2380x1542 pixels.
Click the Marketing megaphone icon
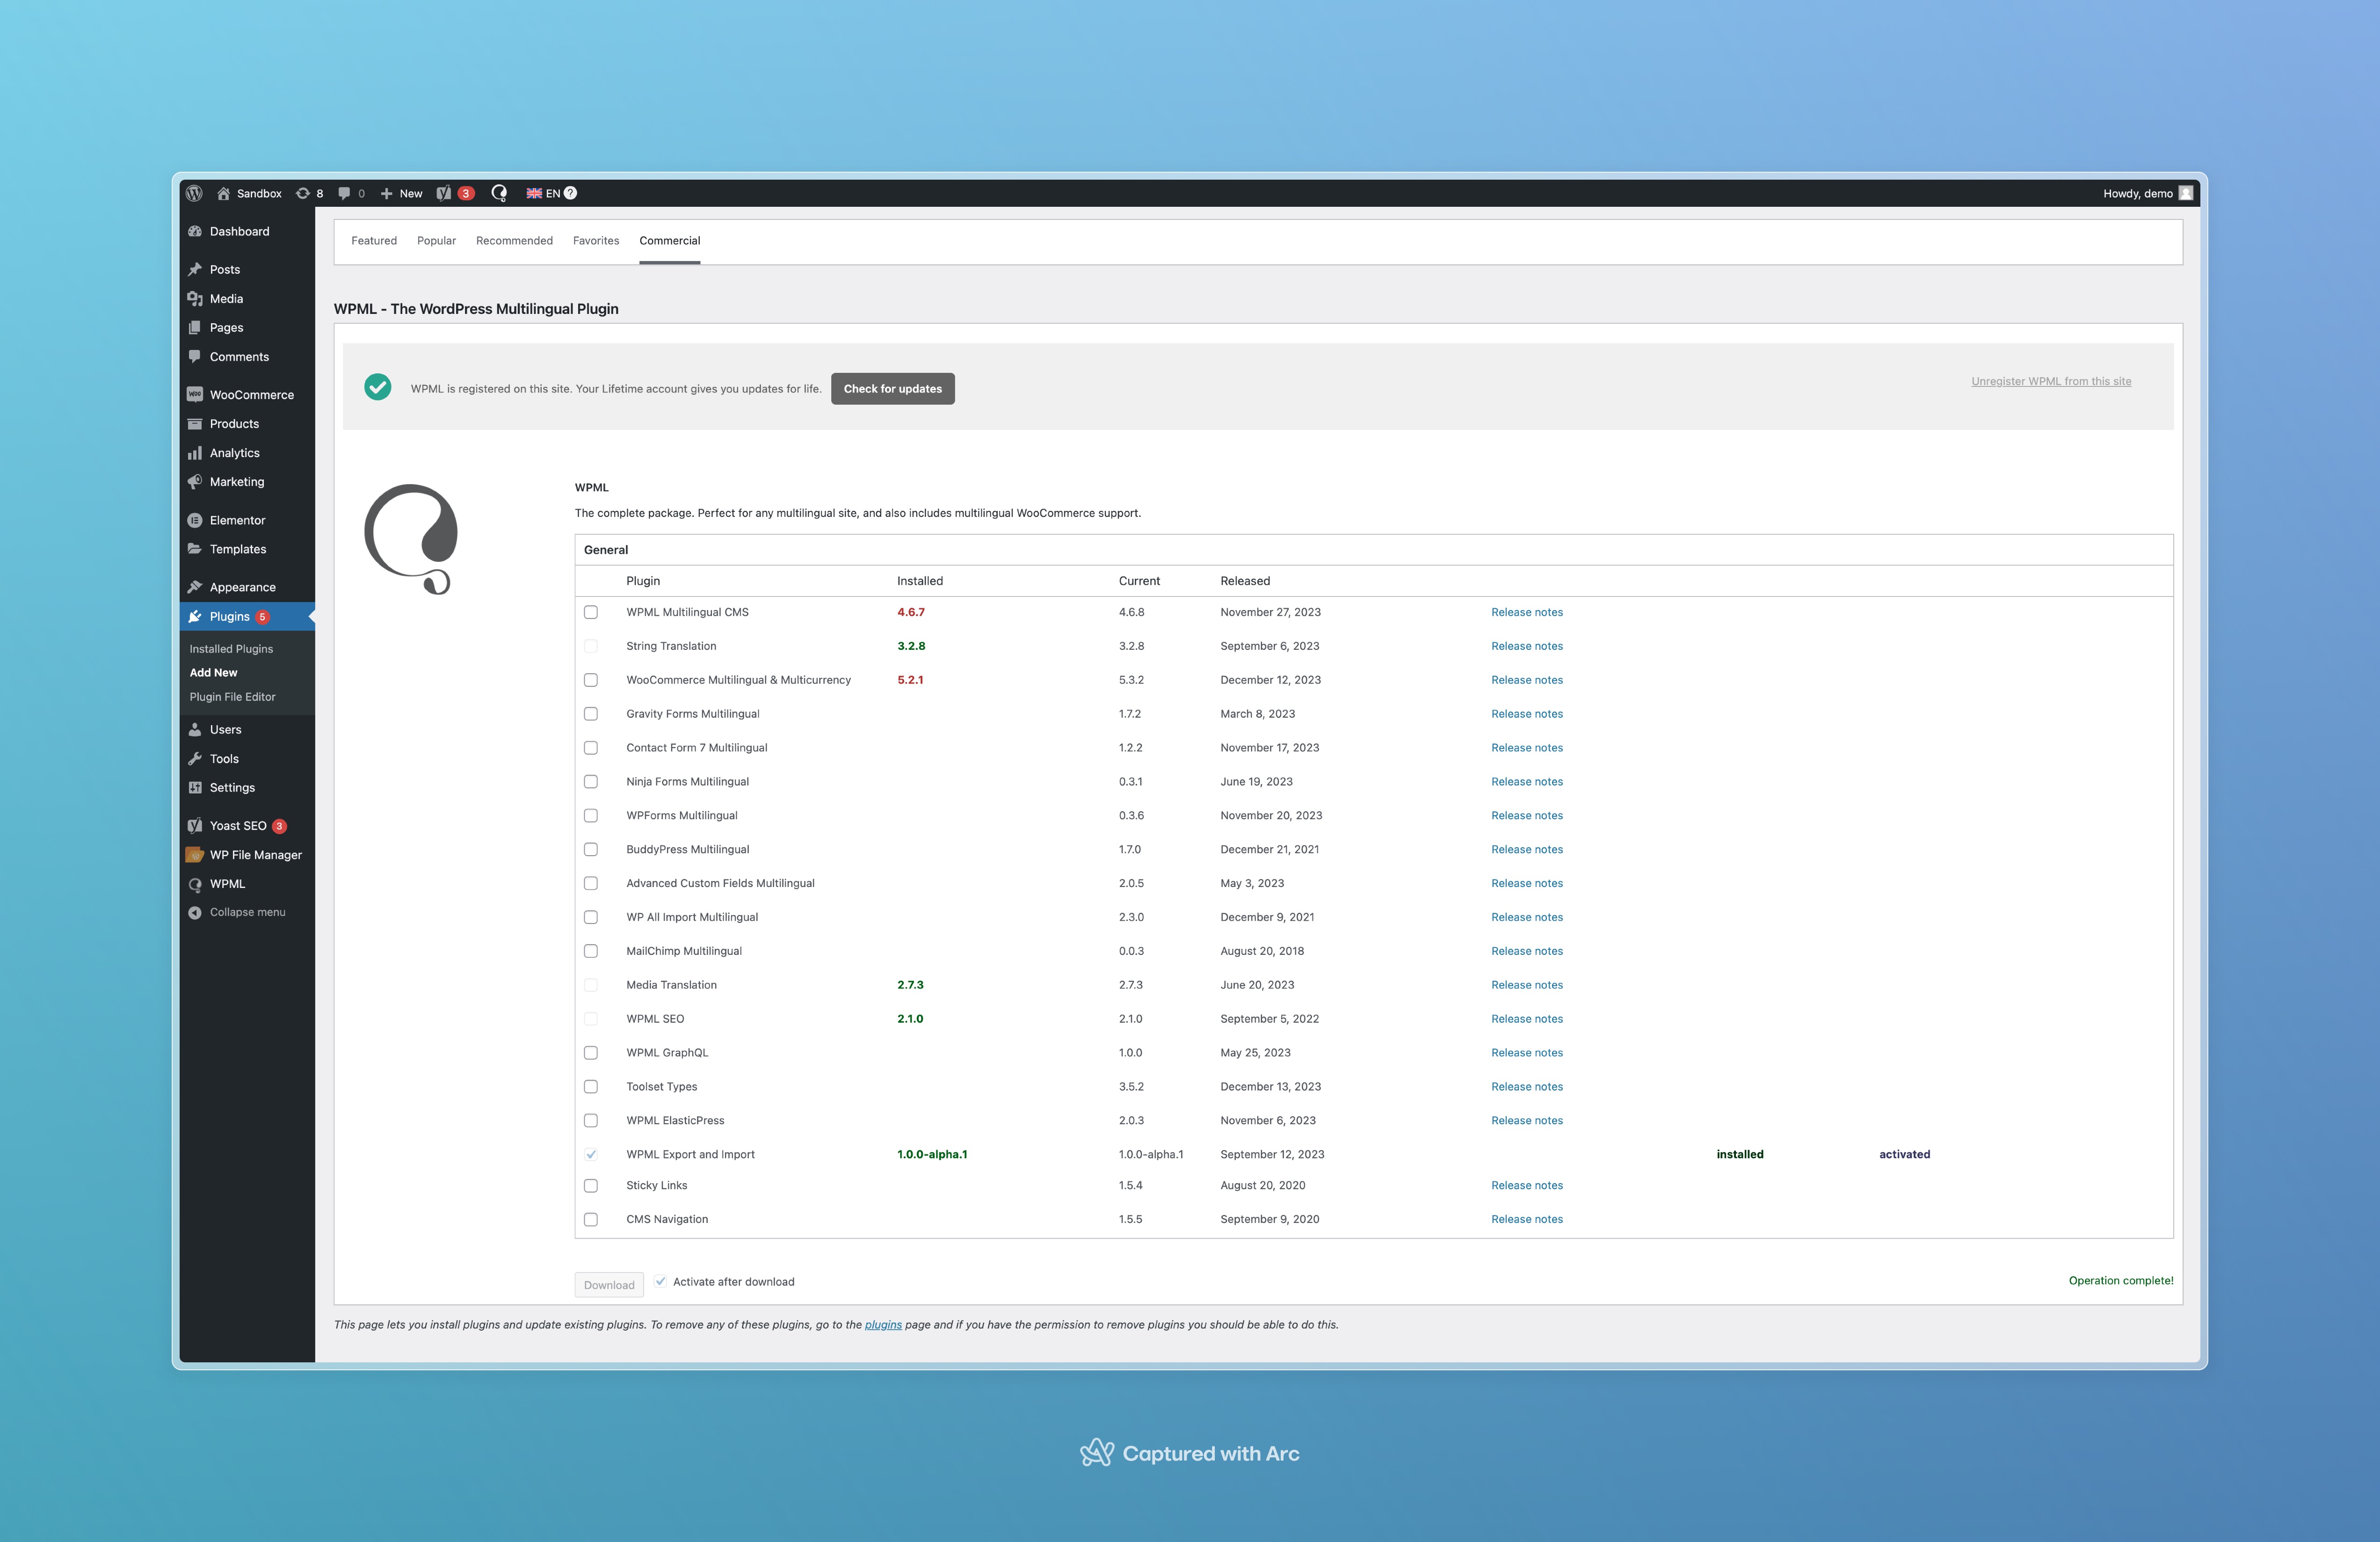point(195,481)
